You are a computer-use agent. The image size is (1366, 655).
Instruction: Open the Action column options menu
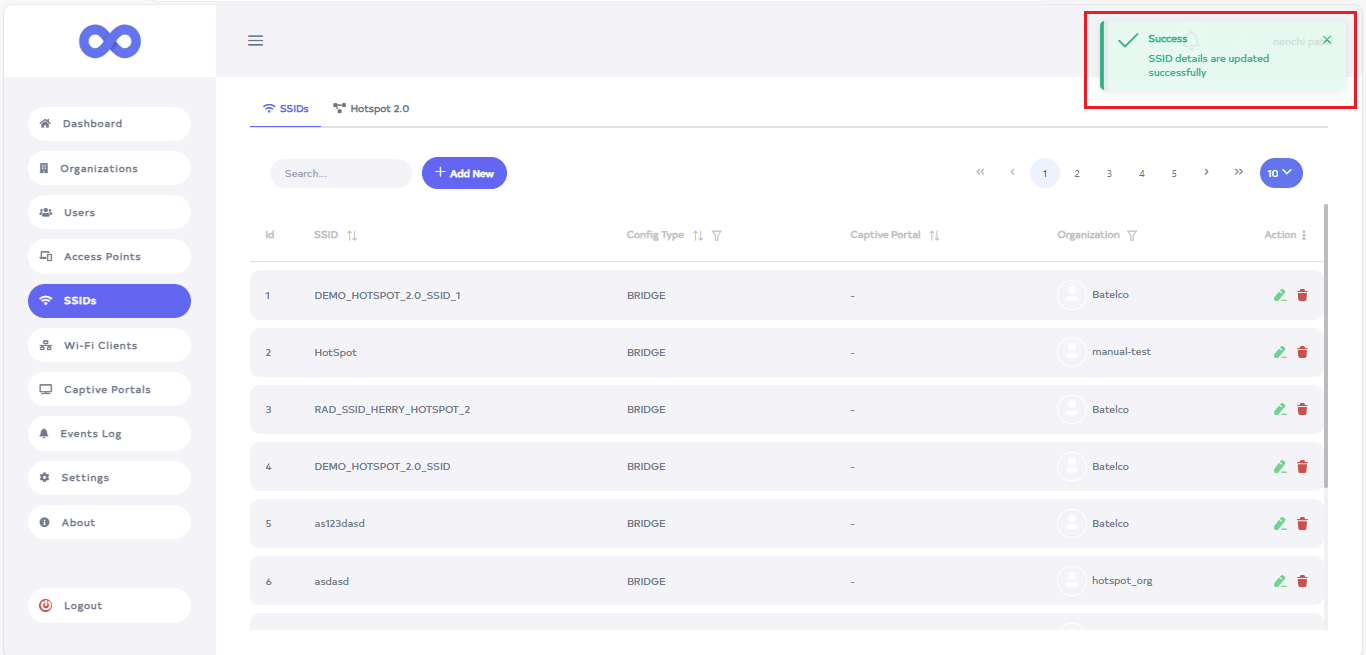1304,236
